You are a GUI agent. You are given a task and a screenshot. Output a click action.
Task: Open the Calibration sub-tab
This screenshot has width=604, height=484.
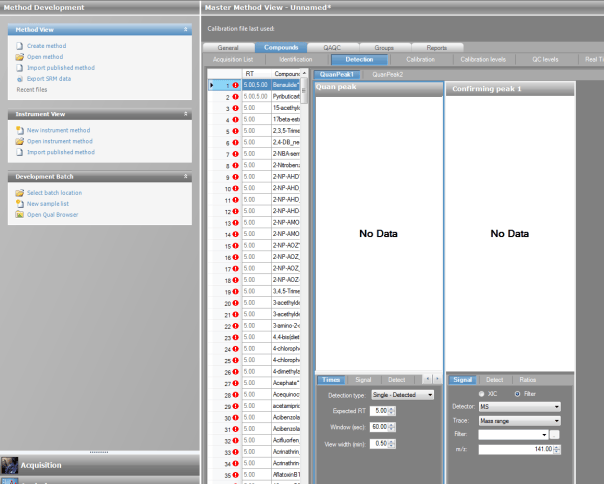click(421, 59)
